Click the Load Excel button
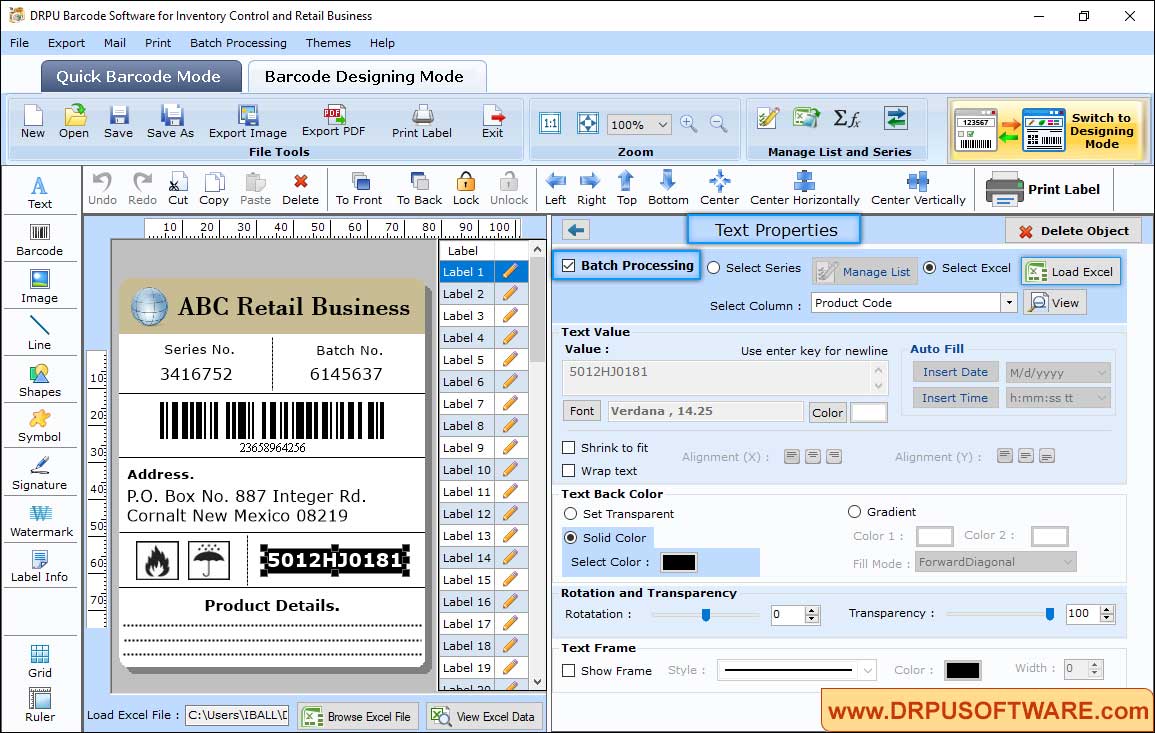 tap(1071, 272)
